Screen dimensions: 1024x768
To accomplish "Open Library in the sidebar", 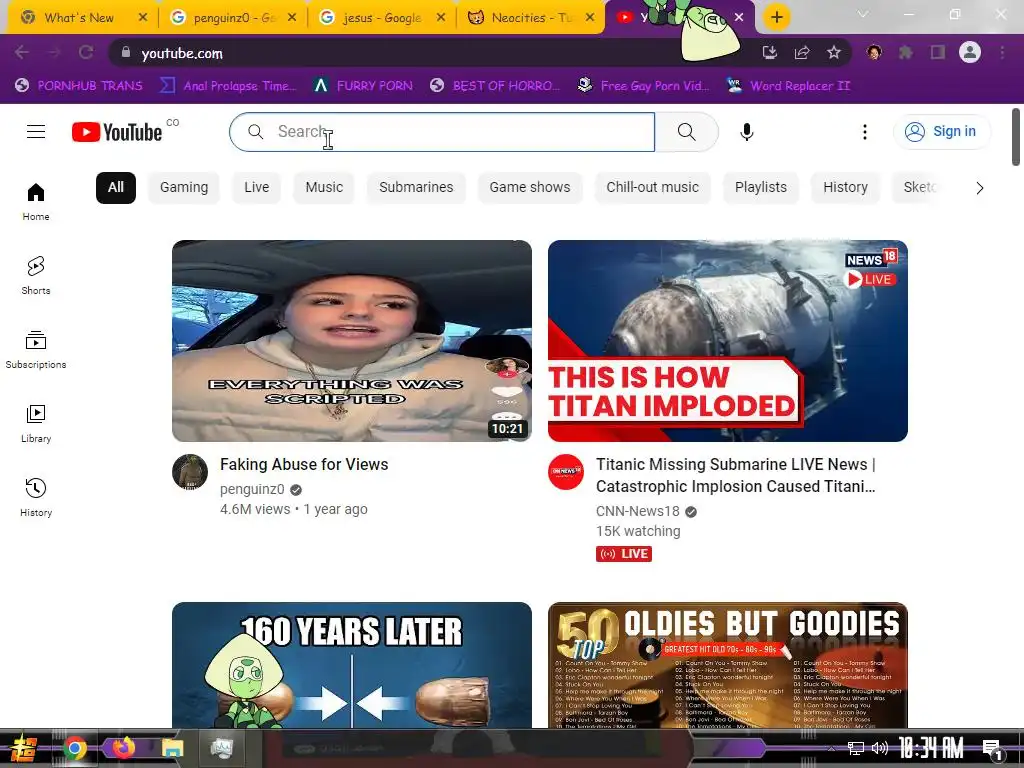I will click(x=36, y=424).
